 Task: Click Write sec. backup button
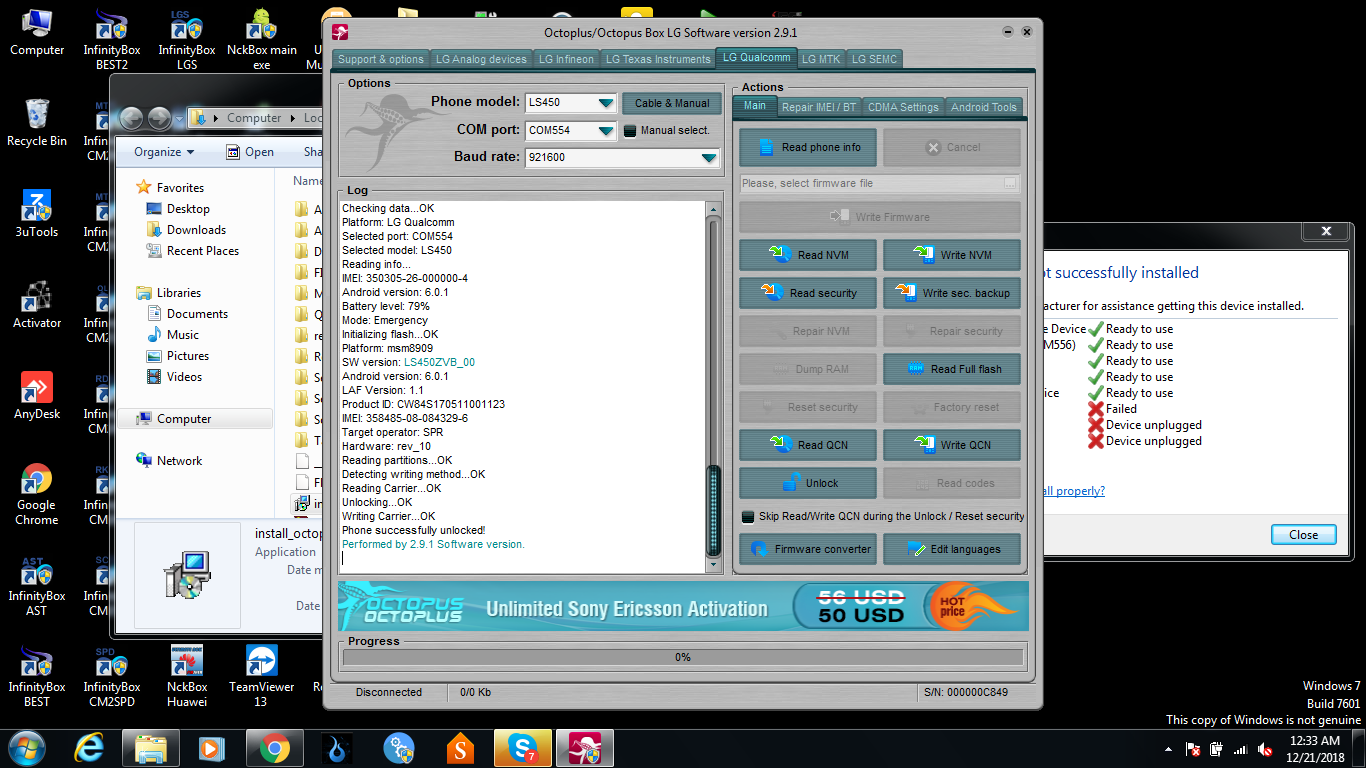point(952,293)
